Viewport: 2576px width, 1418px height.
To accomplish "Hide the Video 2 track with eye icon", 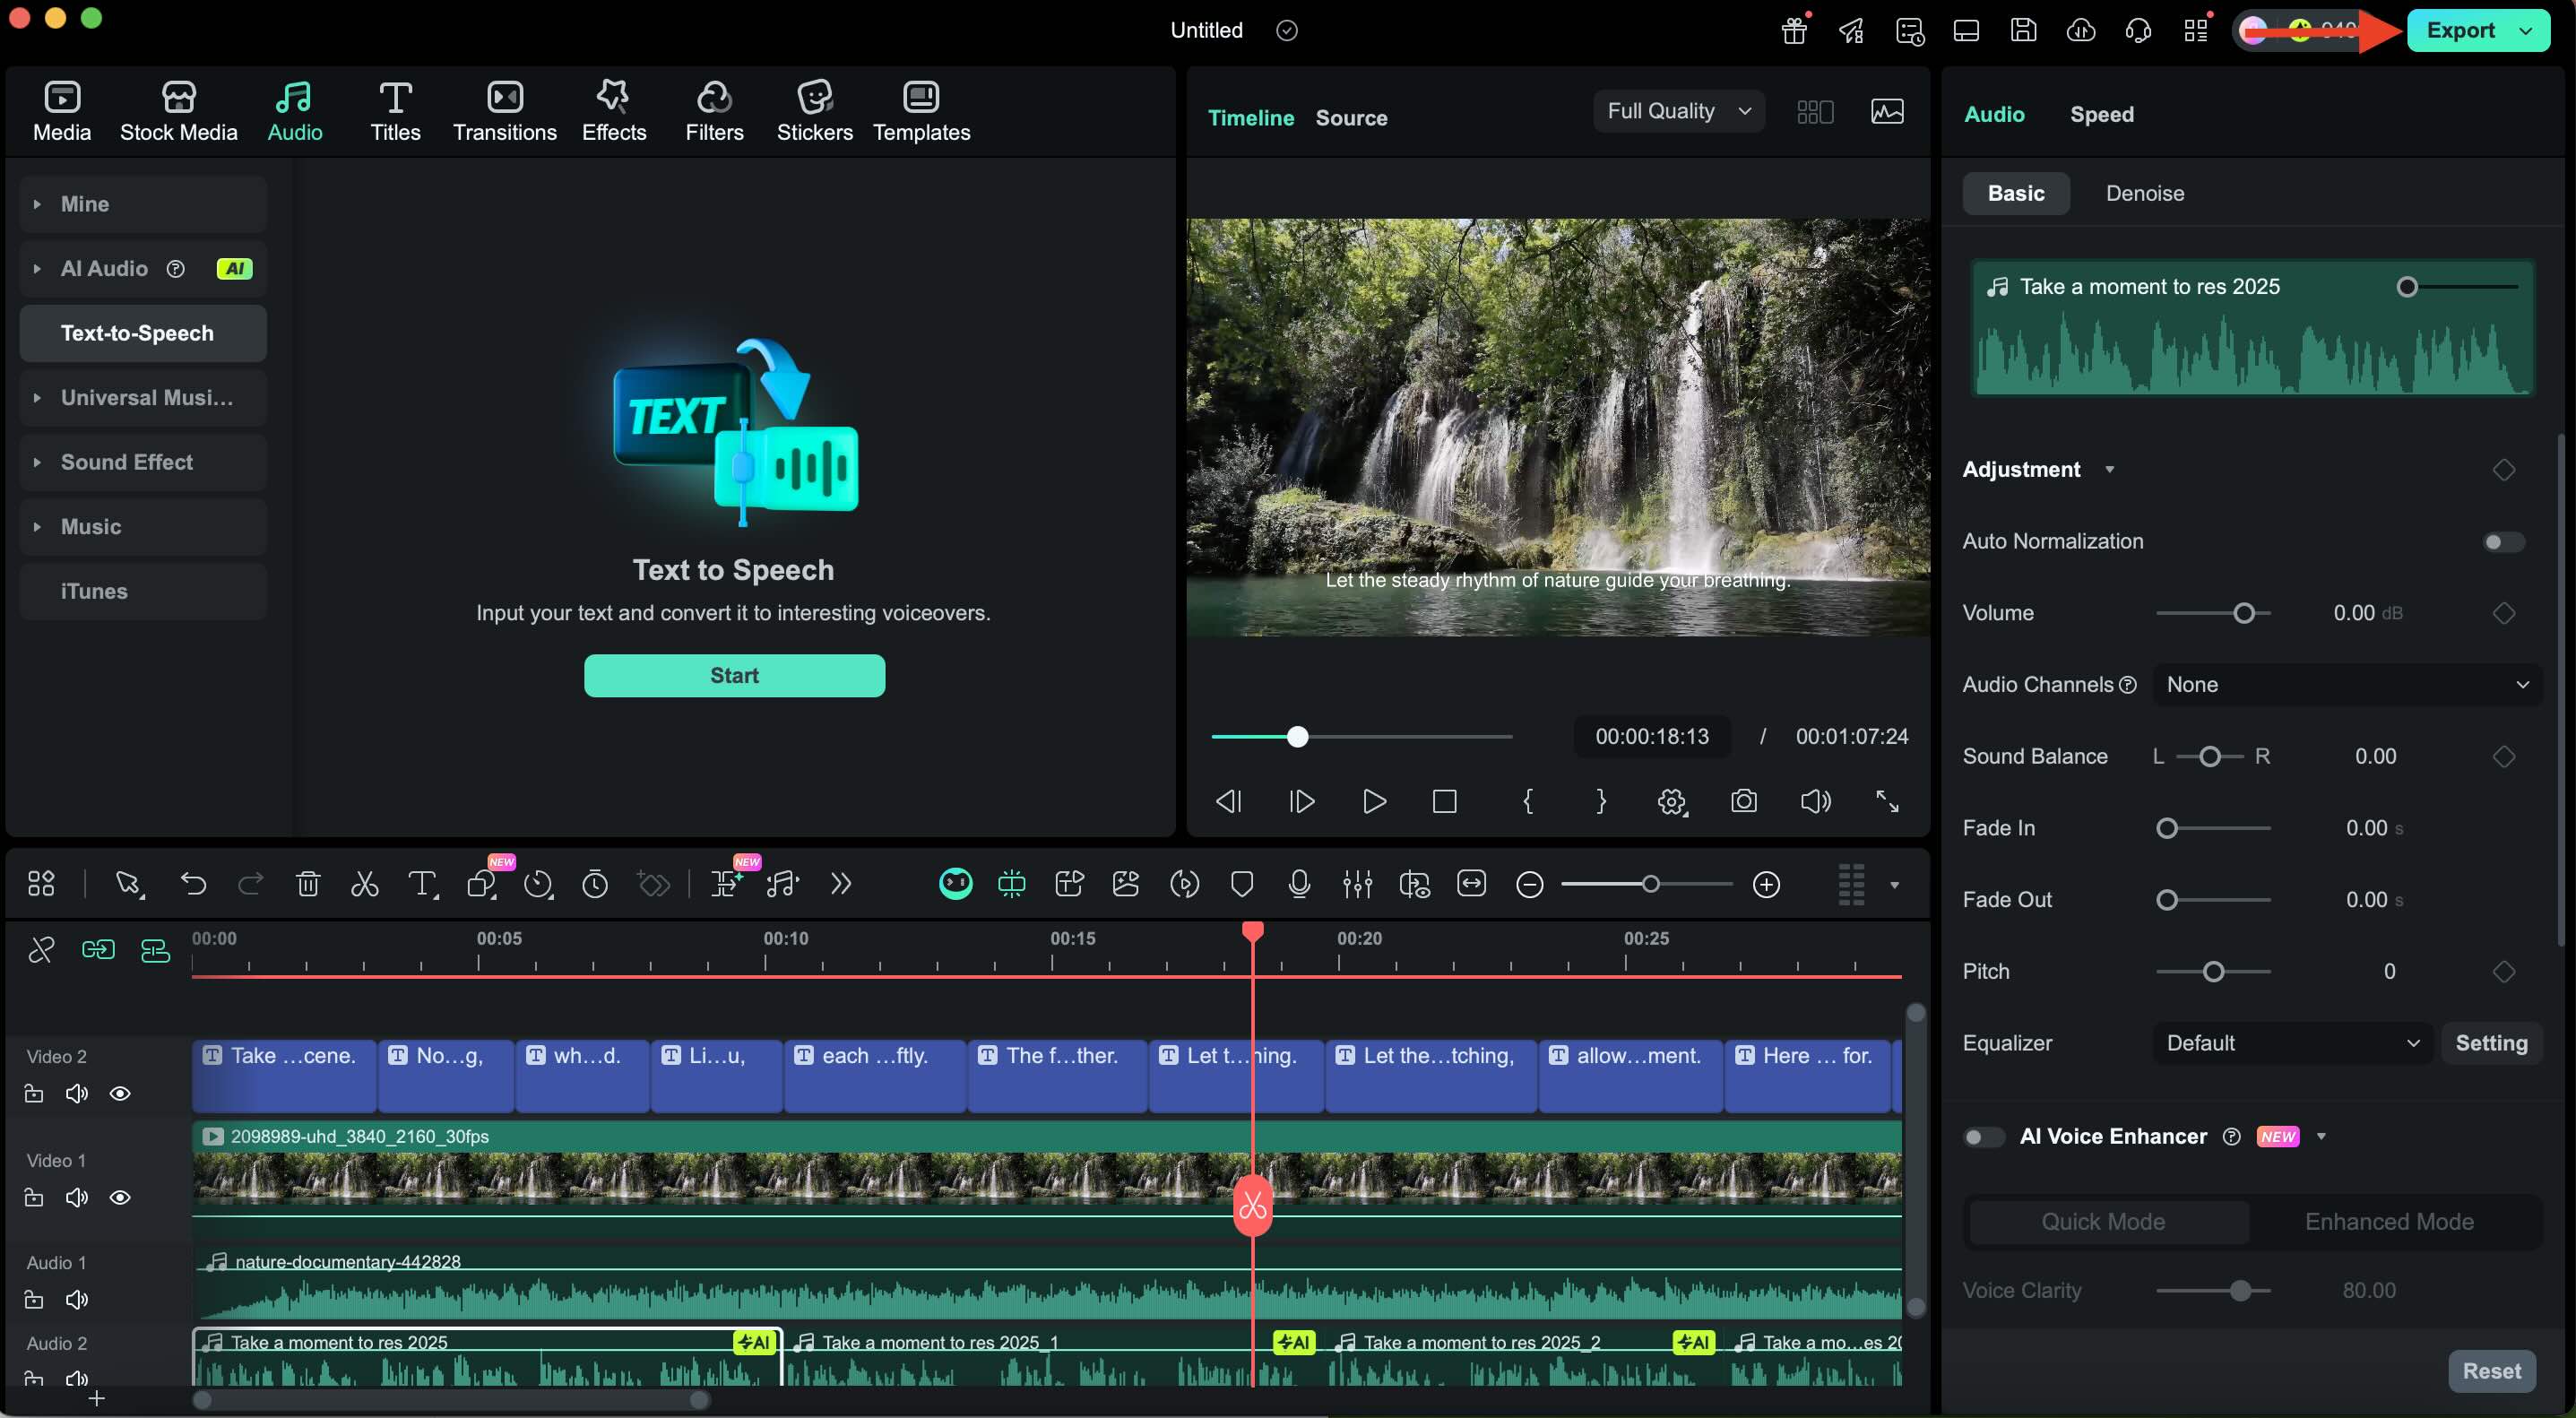I will pos(120,1093).
